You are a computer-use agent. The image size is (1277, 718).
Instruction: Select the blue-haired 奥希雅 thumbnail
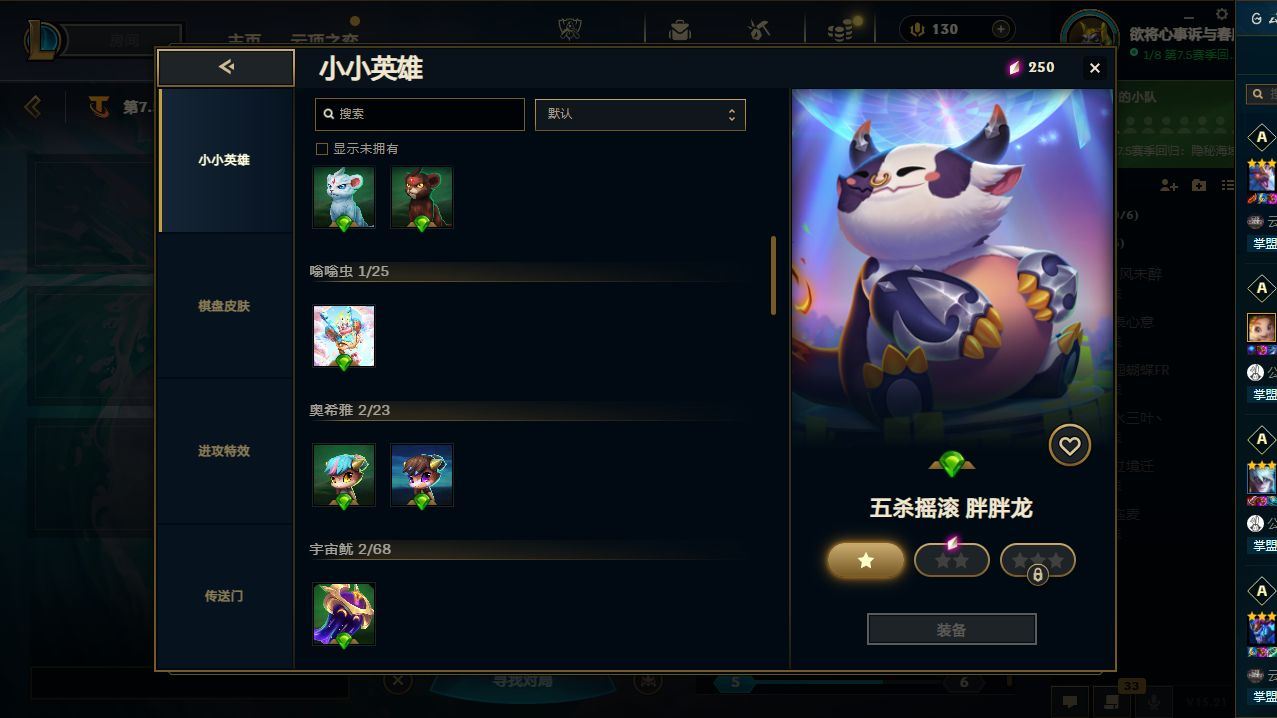[343, 475]
